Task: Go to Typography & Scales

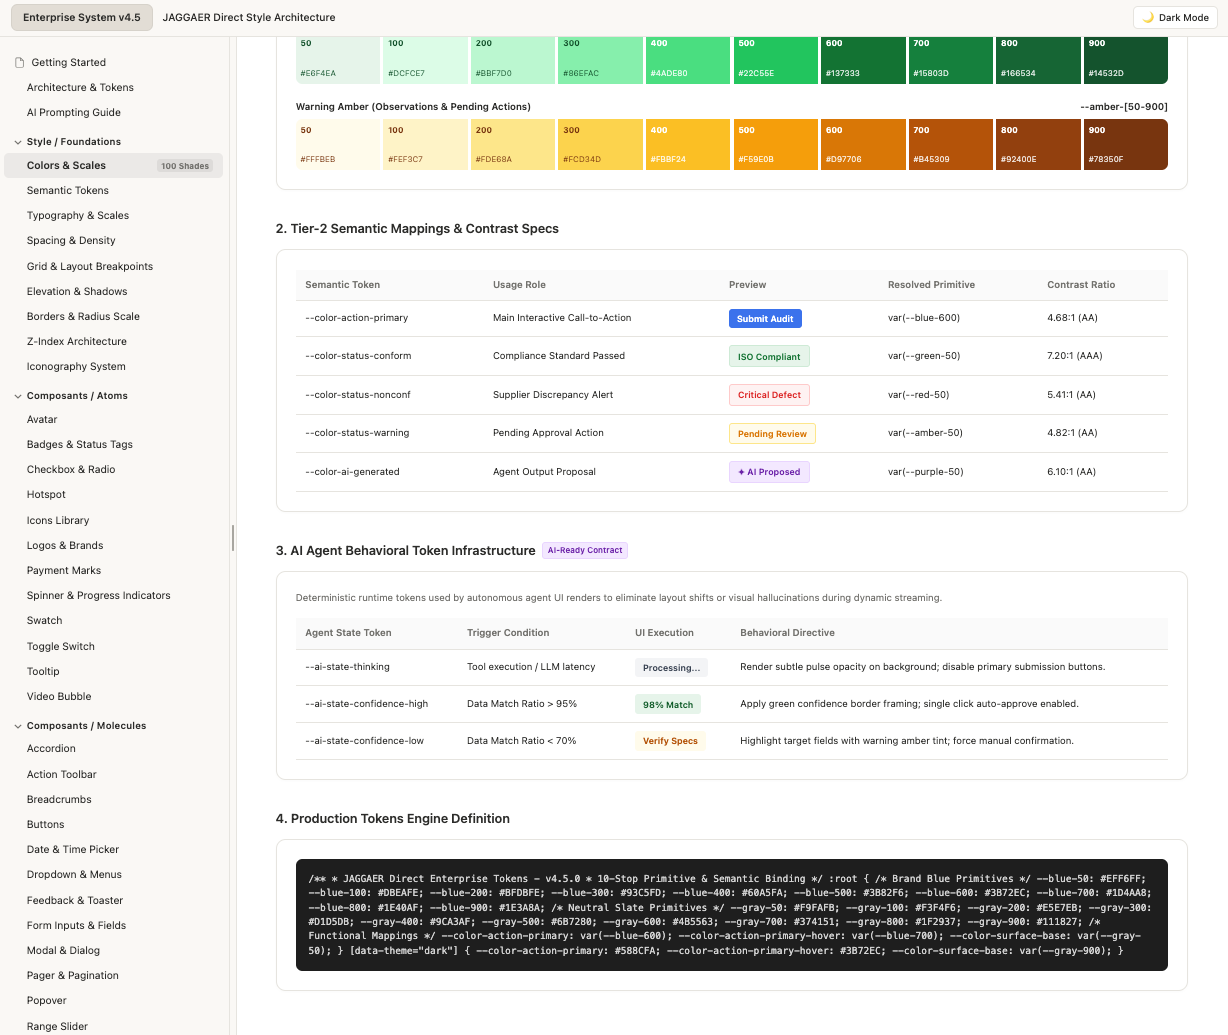Action: click(x=78, y=215)
